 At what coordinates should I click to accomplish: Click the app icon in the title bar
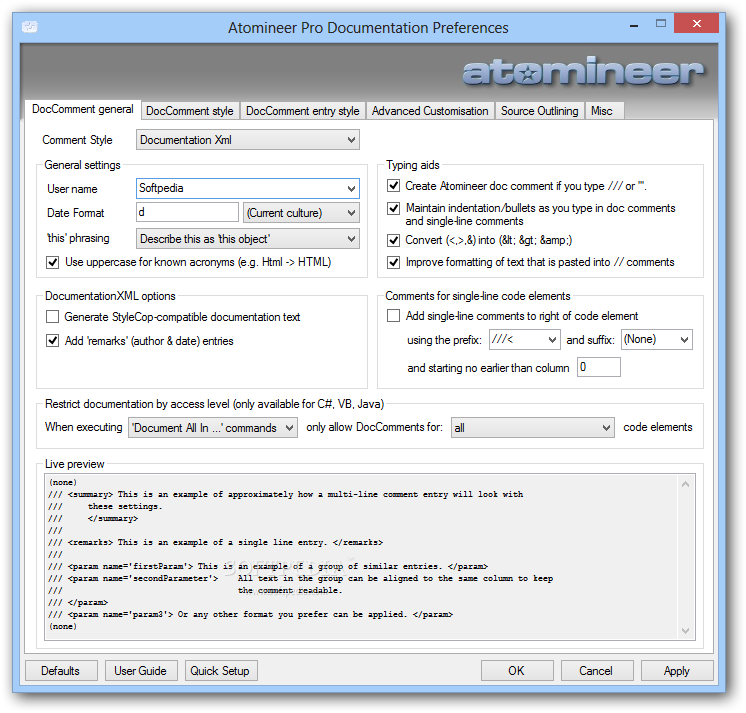coord(29,27)
